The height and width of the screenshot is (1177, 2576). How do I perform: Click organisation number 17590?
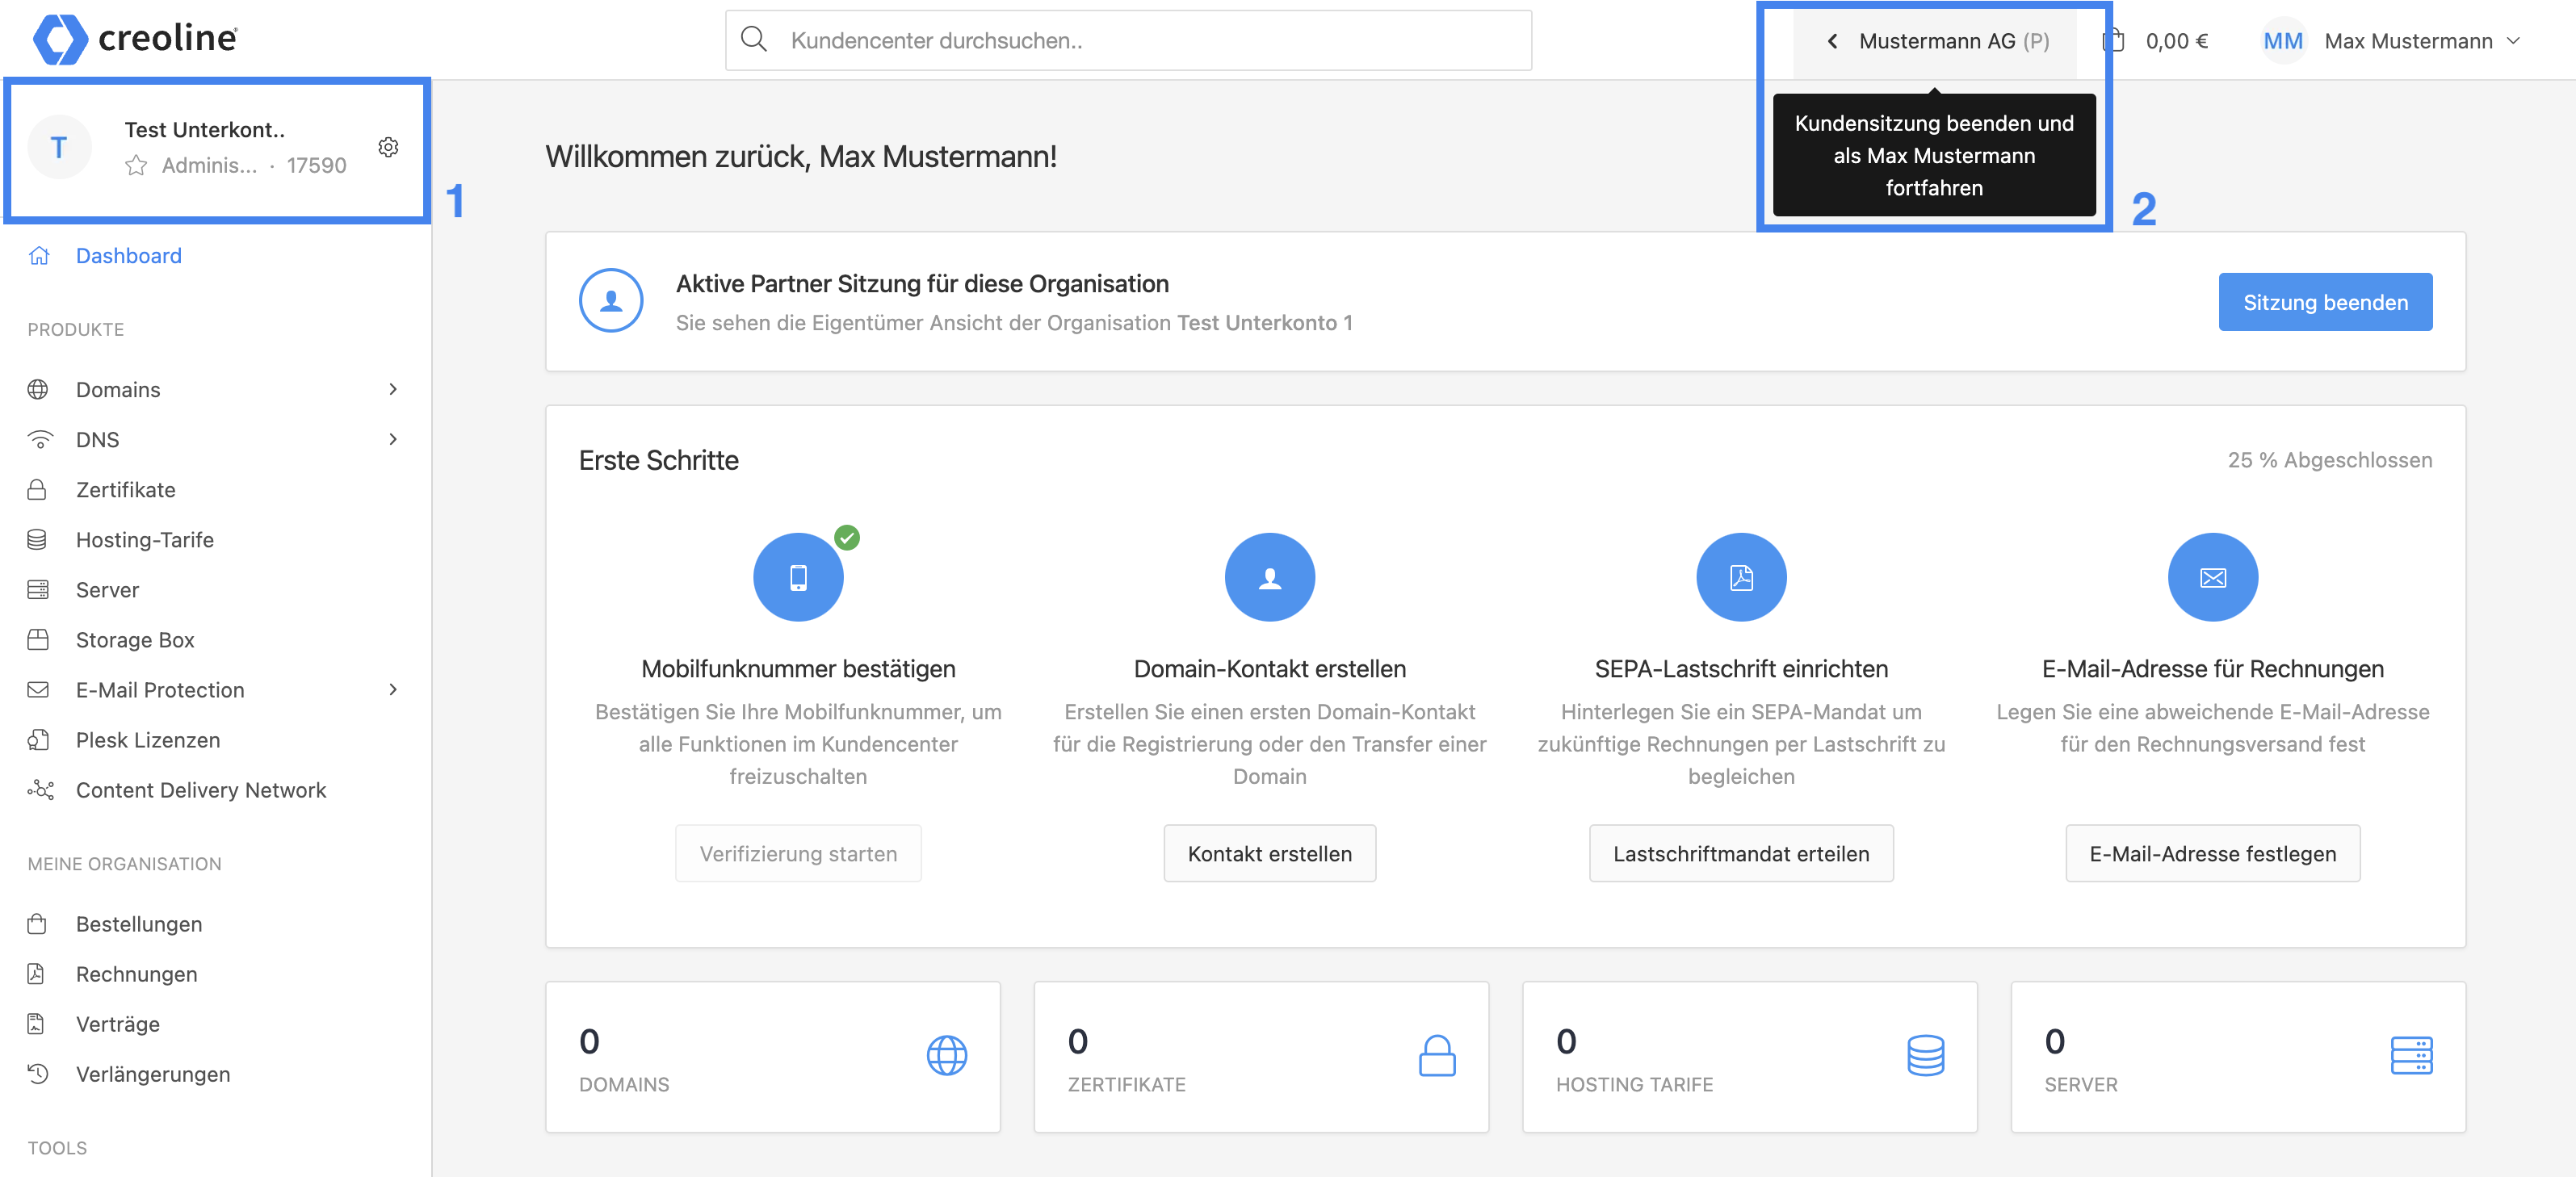316,165
